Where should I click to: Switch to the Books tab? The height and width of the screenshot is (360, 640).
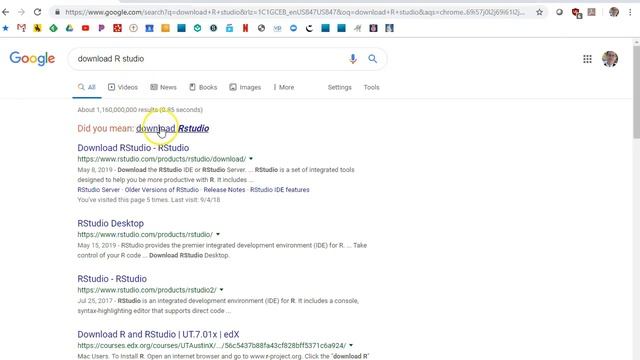tap(203, 87)
